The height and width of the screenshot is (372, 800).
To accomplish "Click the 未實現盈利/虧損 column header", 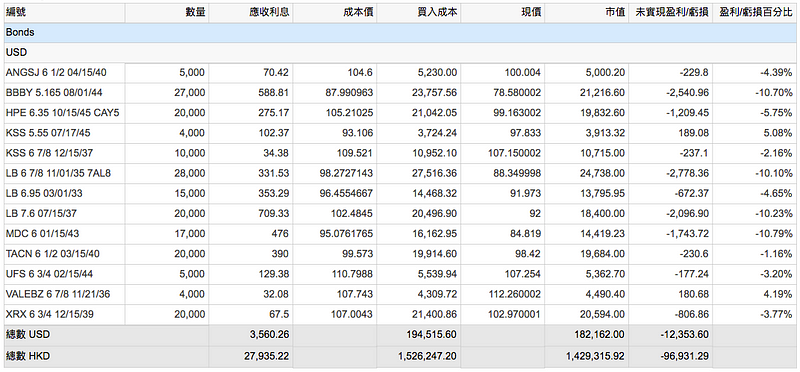I will (670, 13).
